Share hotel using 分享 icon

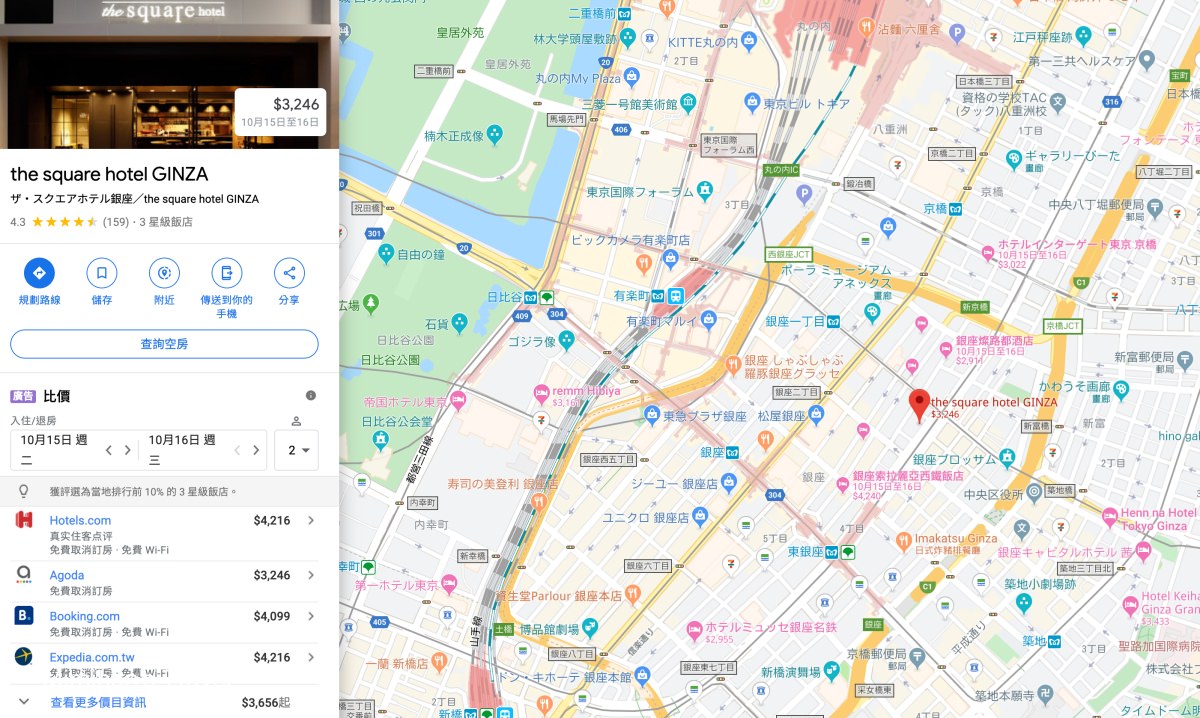[289, 273]
